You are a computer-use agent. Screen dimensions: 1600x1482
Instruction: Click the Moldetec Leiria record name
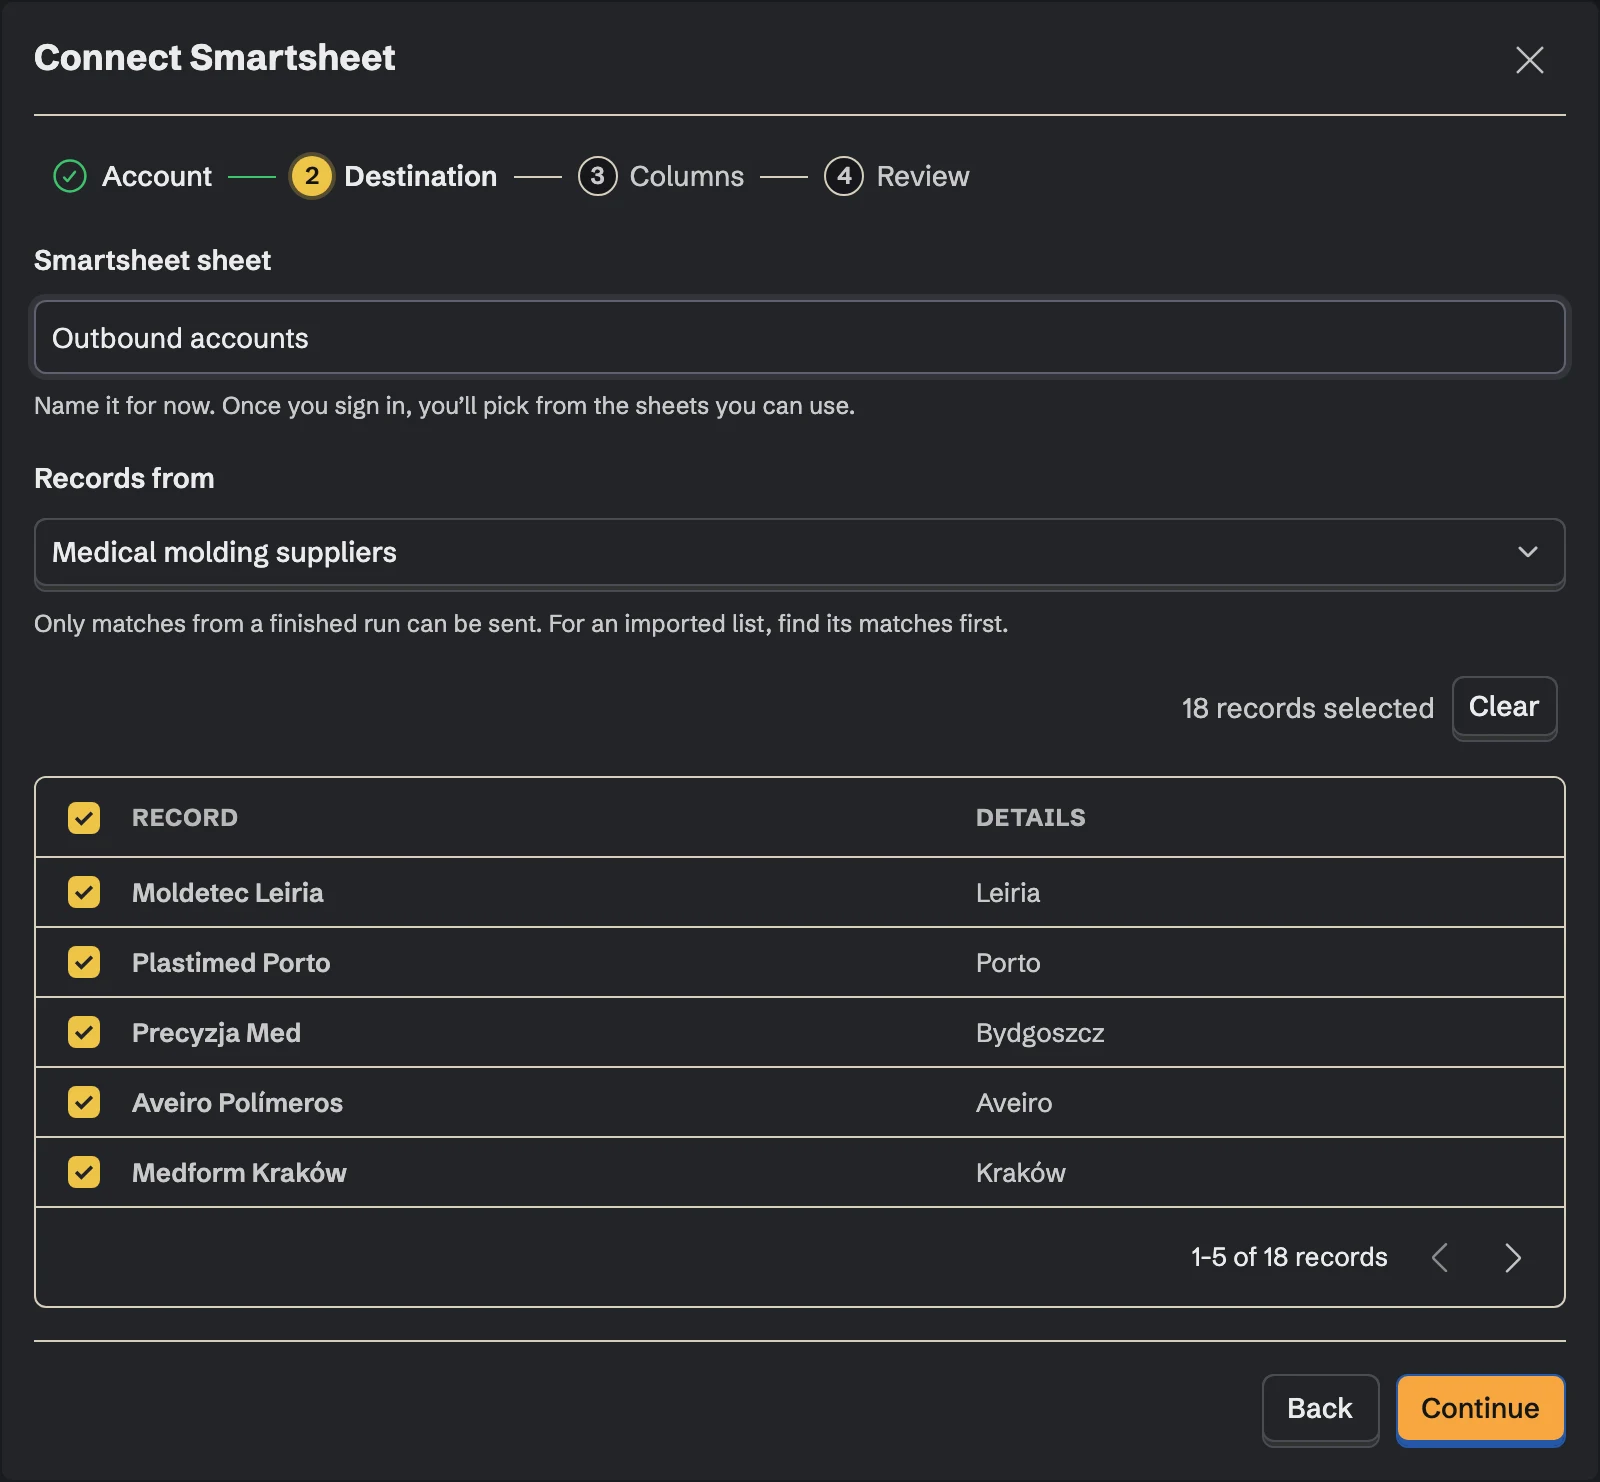tap(228, 892)
